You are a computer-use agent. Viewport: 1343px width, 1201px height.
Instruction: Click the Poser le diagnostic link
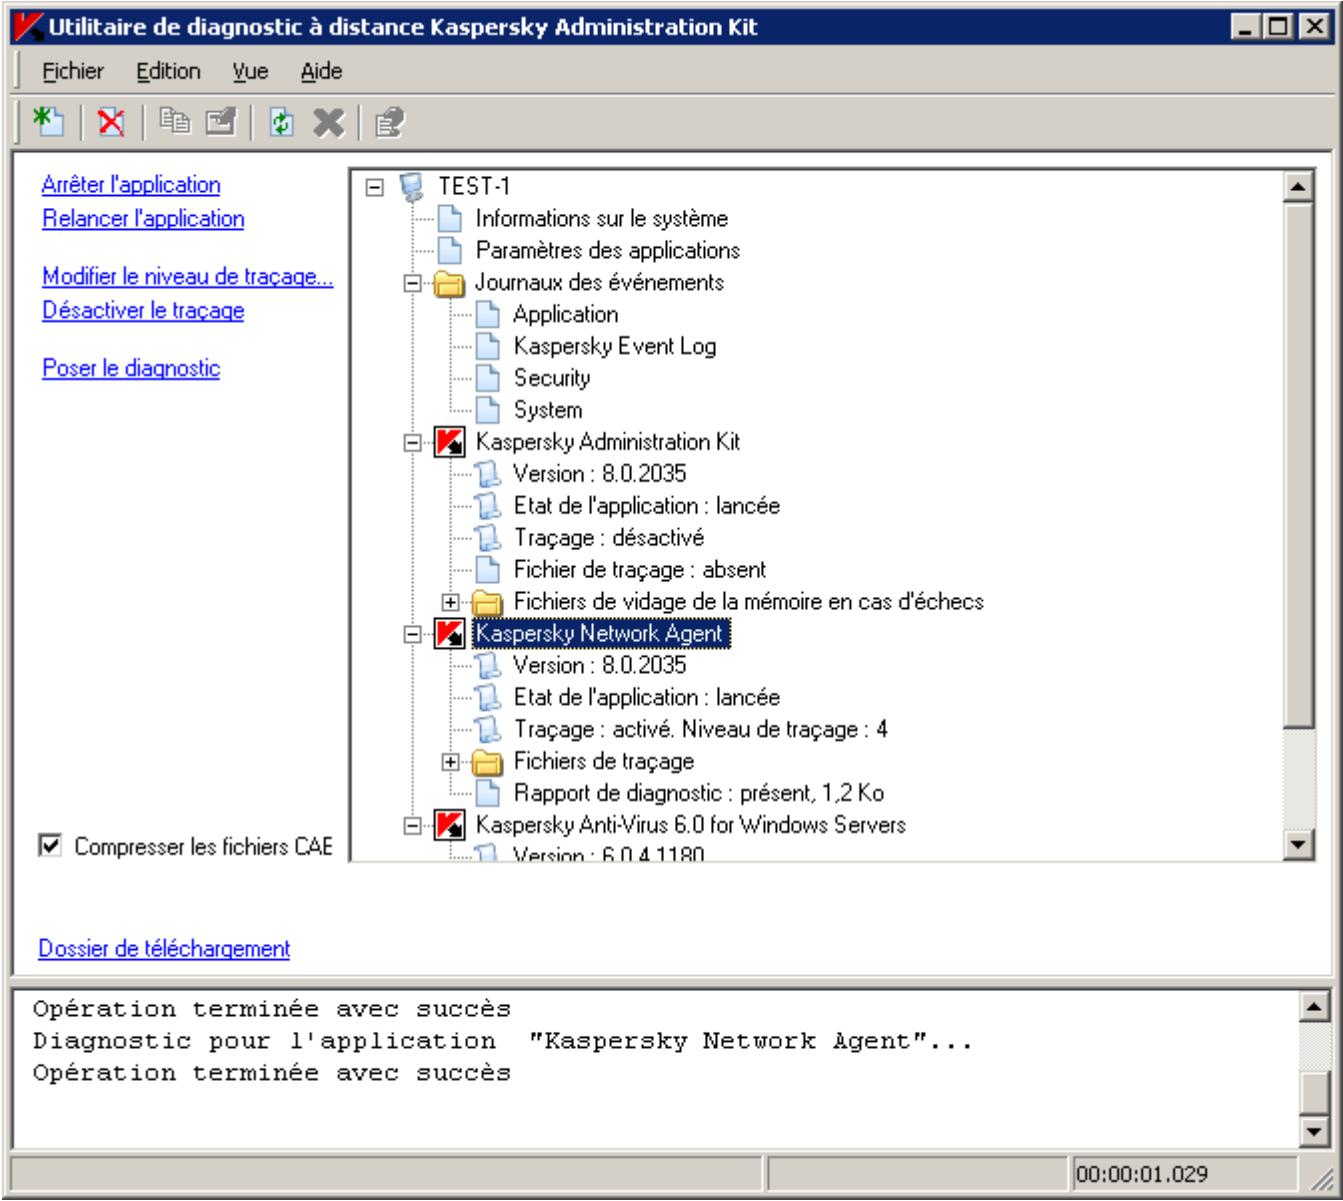[x=131, y=369]
